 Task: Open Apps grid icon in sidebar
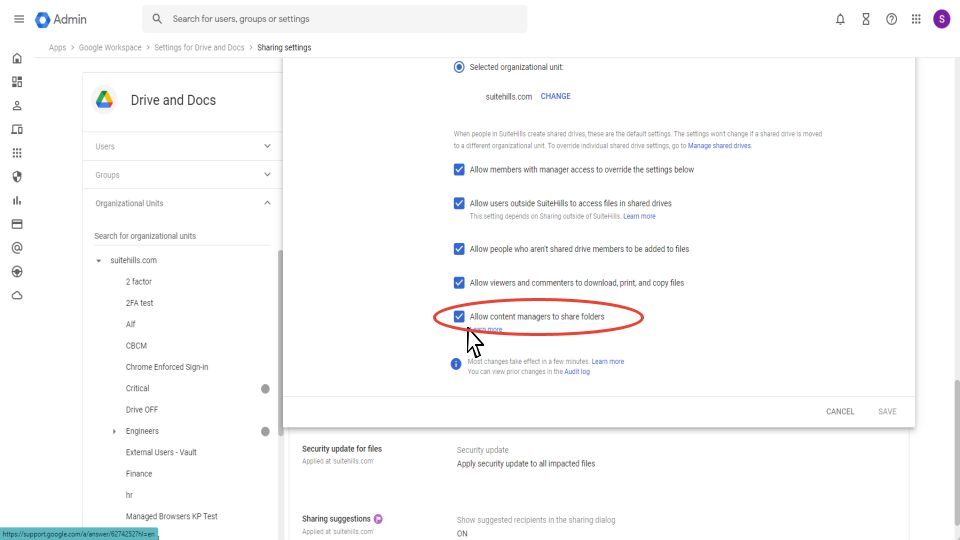pos(17,153)
